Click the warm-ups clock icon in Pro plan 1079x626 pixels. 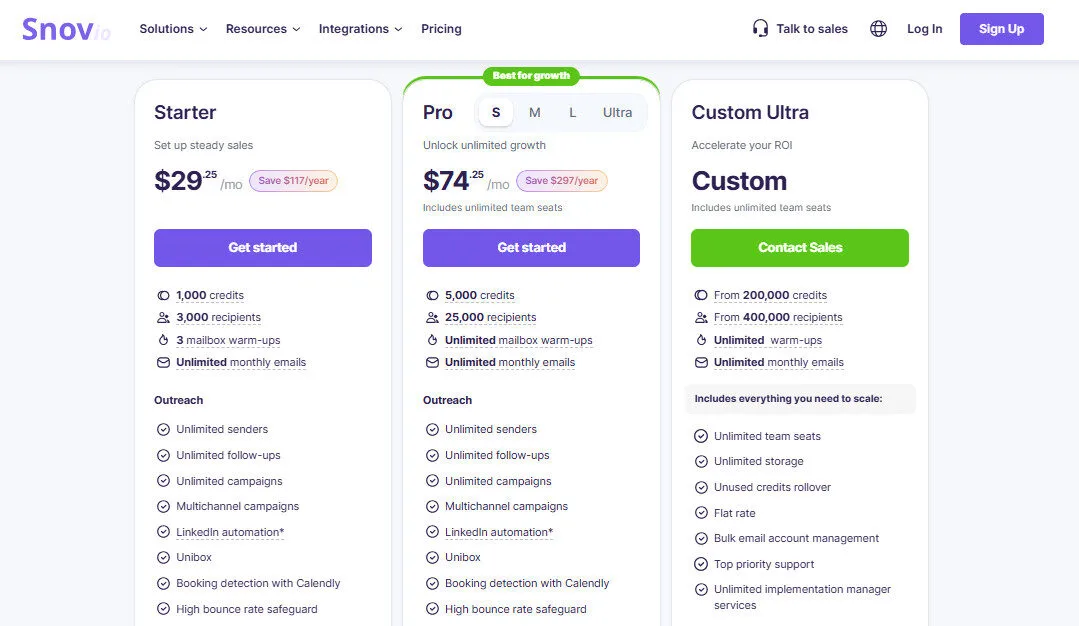point(430,340)
